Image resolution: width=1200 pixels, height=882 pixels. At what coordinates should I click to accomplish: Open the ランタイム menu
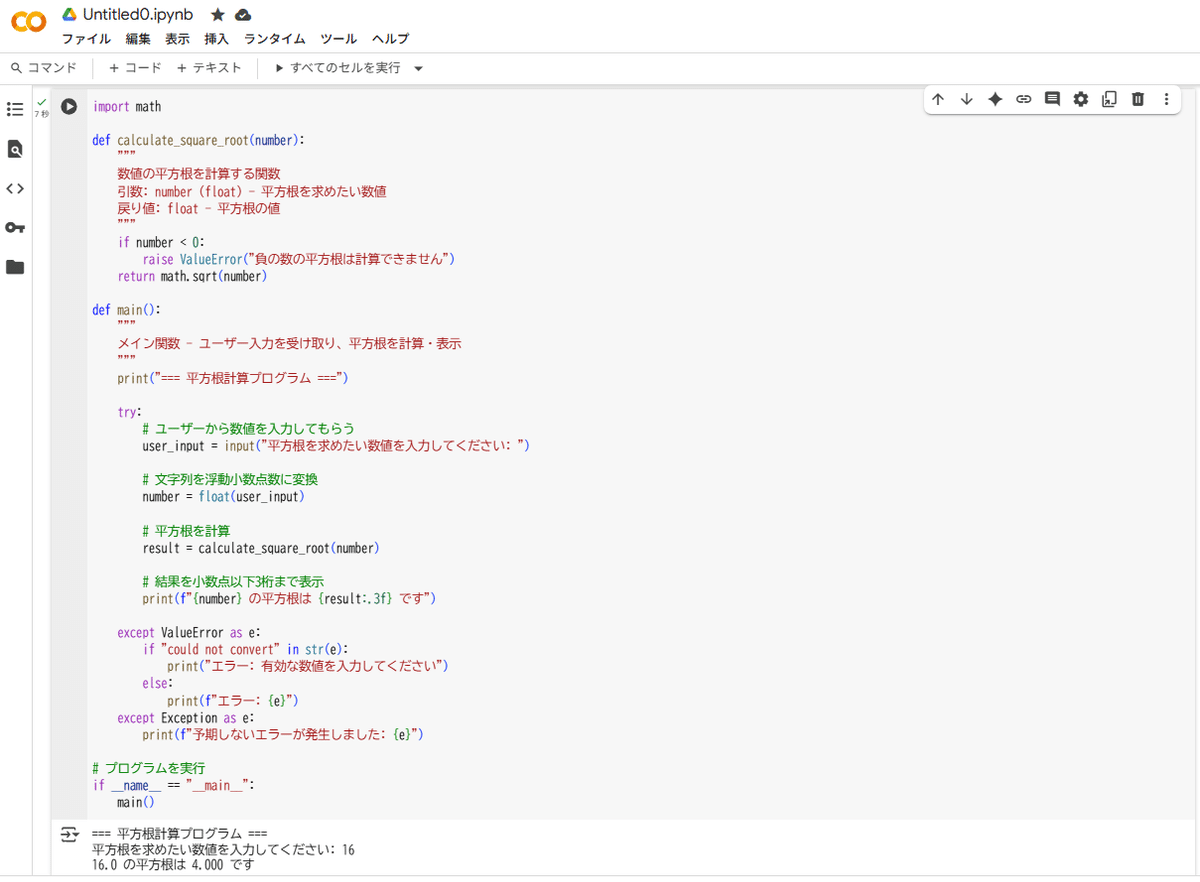tap(274, 38)
